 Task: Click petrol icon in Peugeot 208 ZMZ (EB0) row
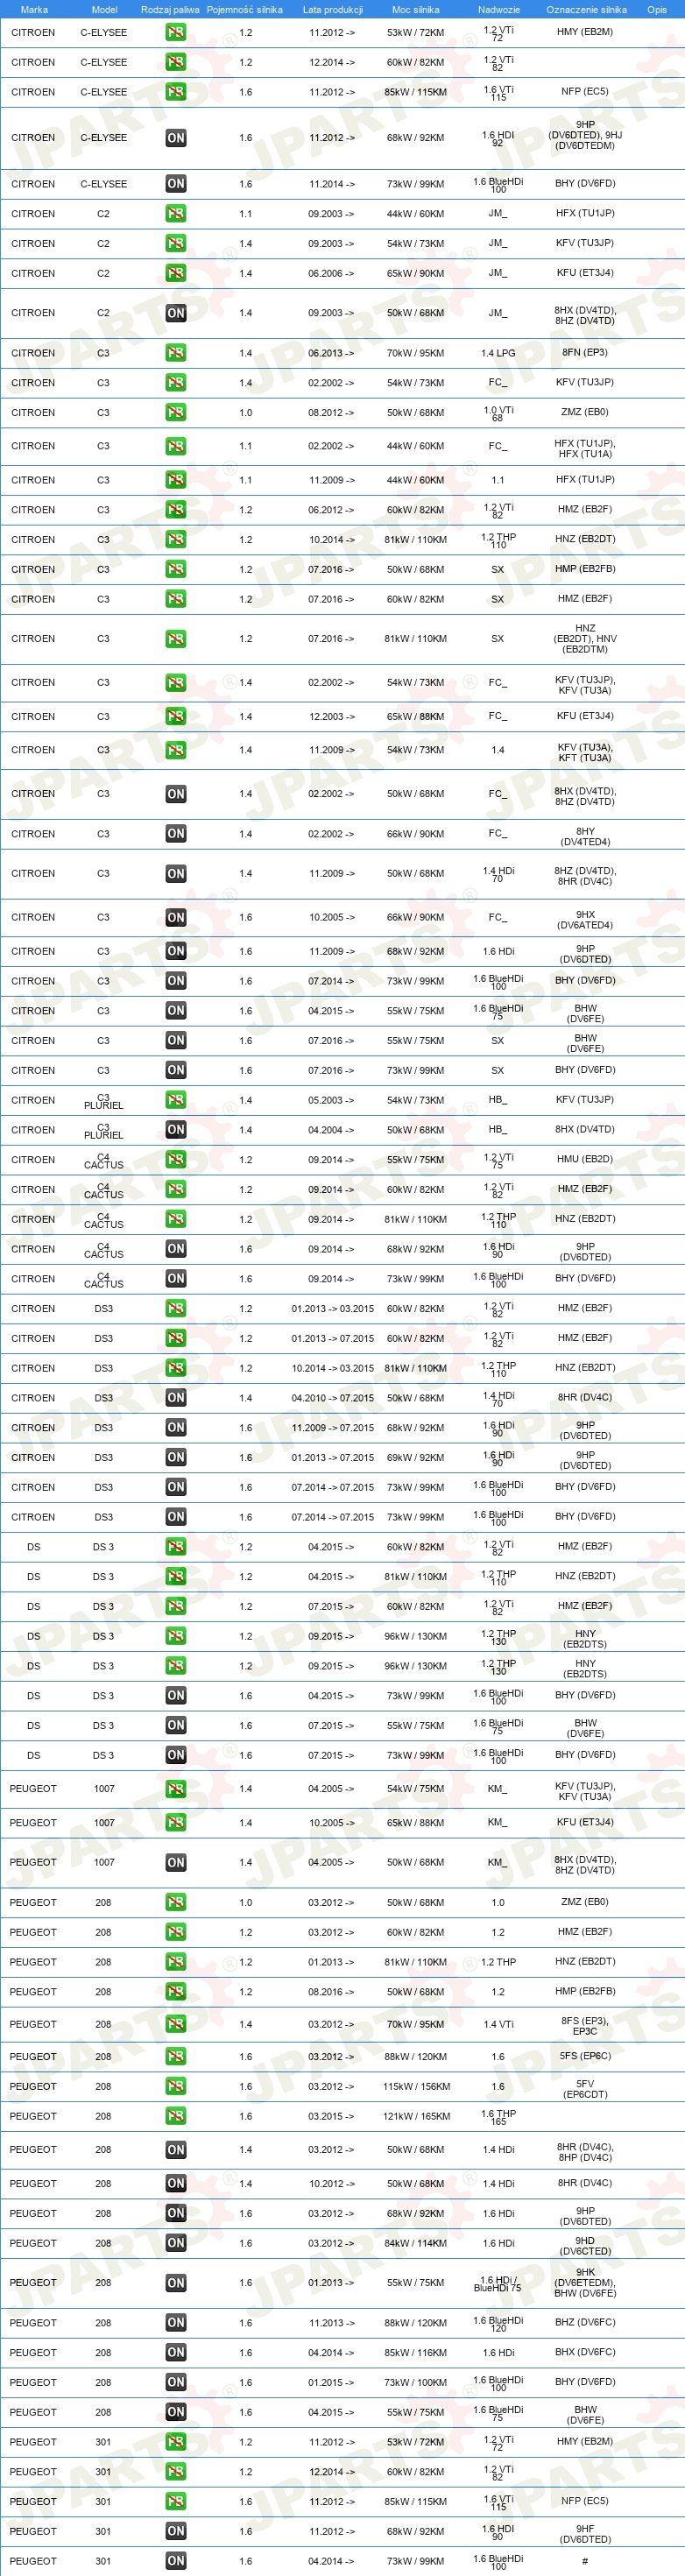176,1903
